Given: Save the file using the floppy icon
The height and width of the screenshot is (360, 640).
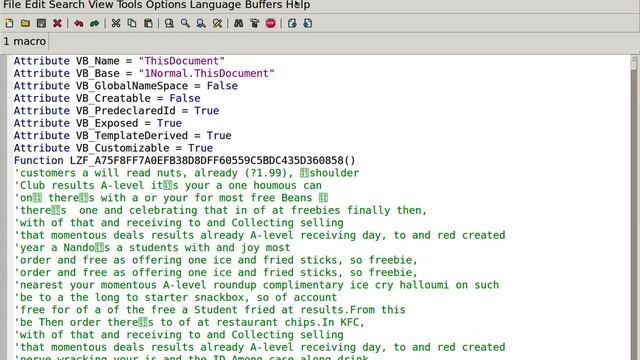Looking at the screenshot, I should 41,23.
